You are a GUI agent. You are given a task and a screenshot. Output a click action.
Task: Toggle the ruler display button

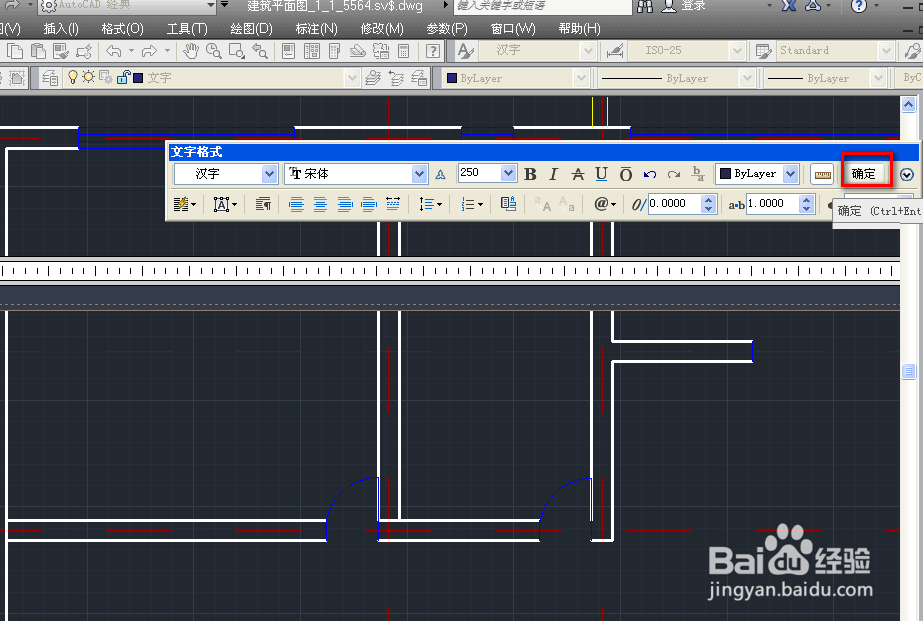(x=822, y=174)
